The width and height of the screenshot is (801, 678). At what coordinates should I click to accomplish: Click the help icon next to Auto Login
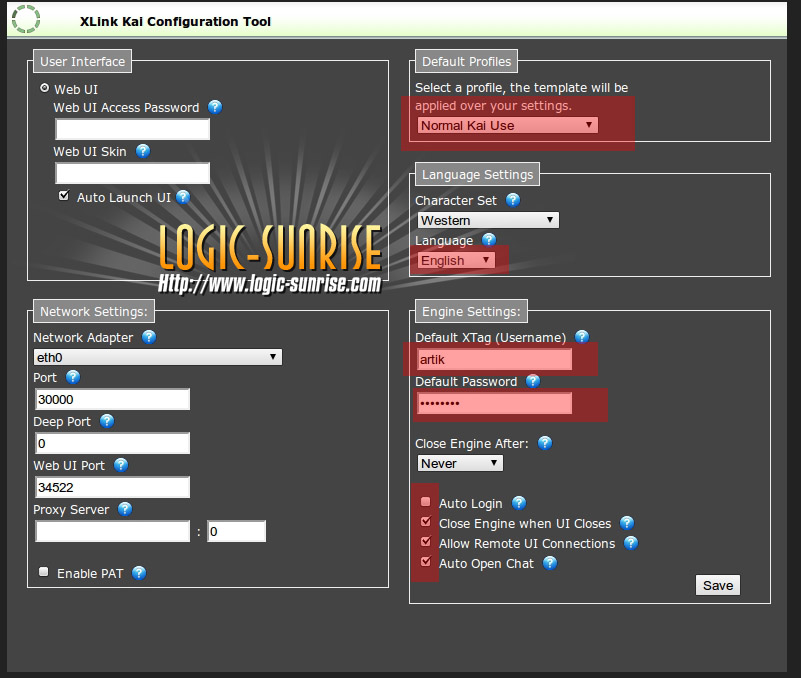519,503
